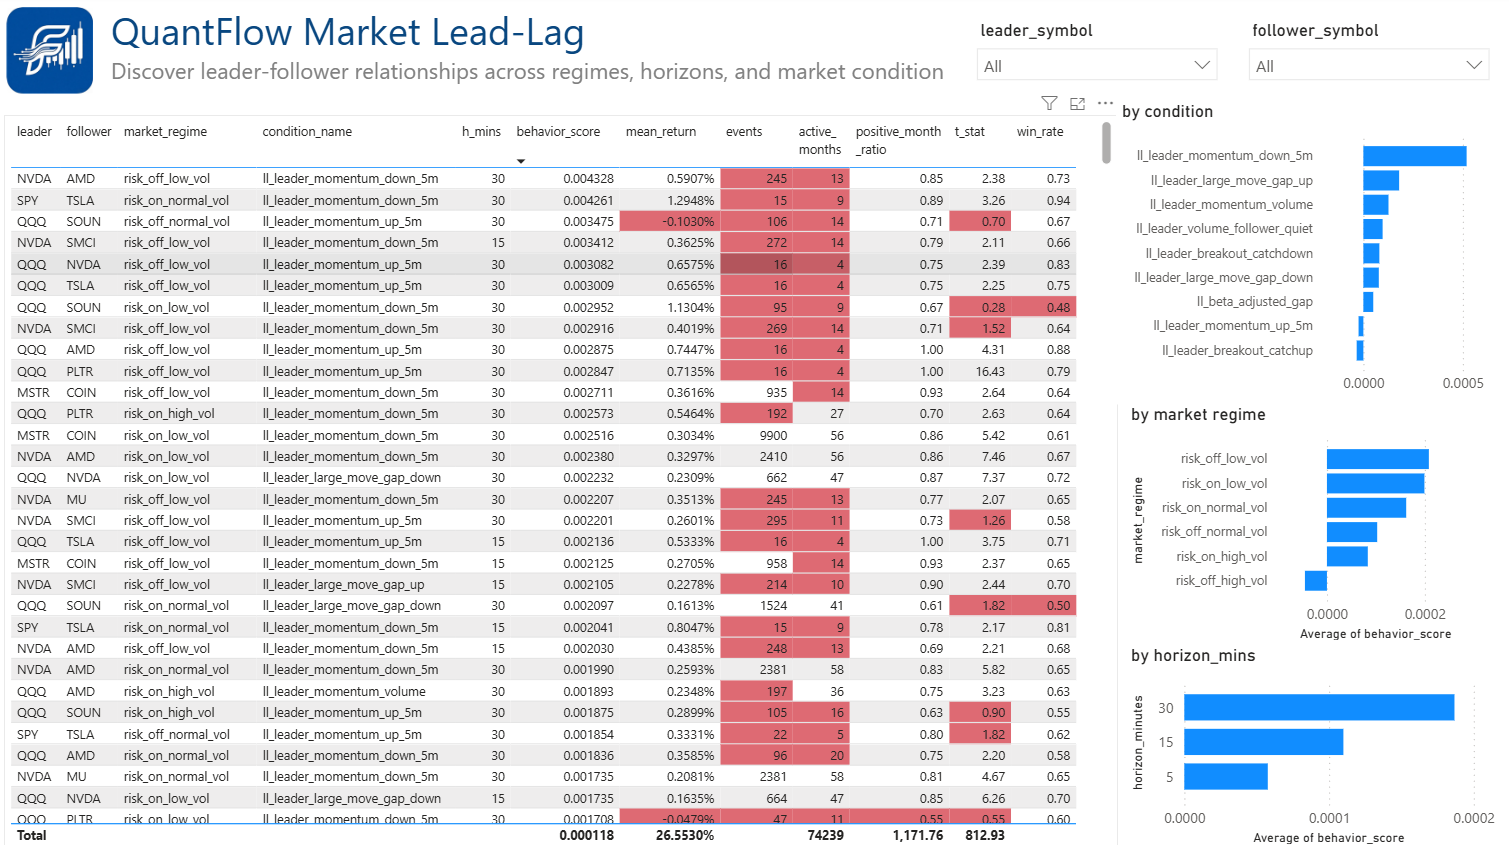Image resolution: width=1509 pixels, height=845 pixels.
Task: Sort by positive_month_ratio column header
Action: point(898,141)
